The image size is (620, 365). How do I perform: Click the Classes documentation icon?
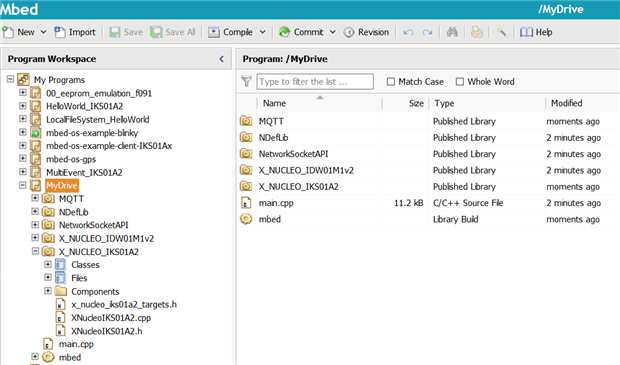point(60,265)
